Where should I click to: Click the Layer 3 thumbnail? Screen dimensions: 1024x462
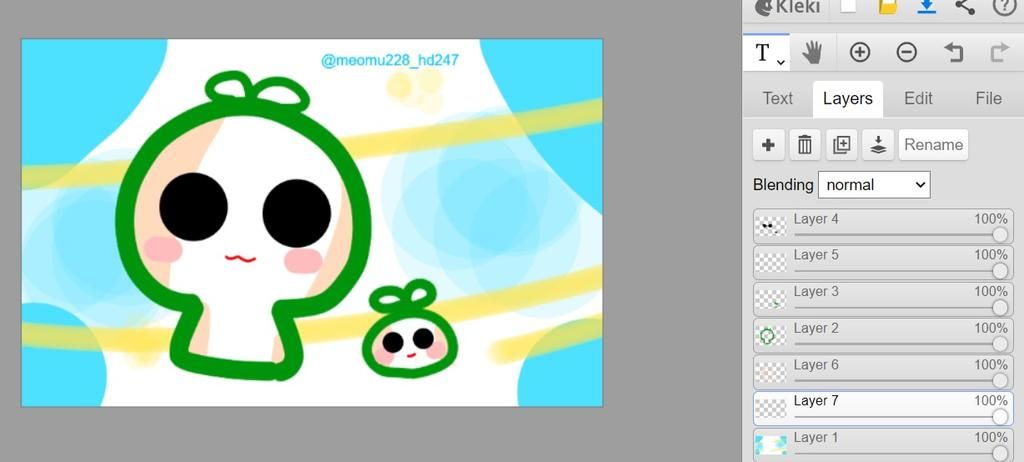click(x=771, y=299)
